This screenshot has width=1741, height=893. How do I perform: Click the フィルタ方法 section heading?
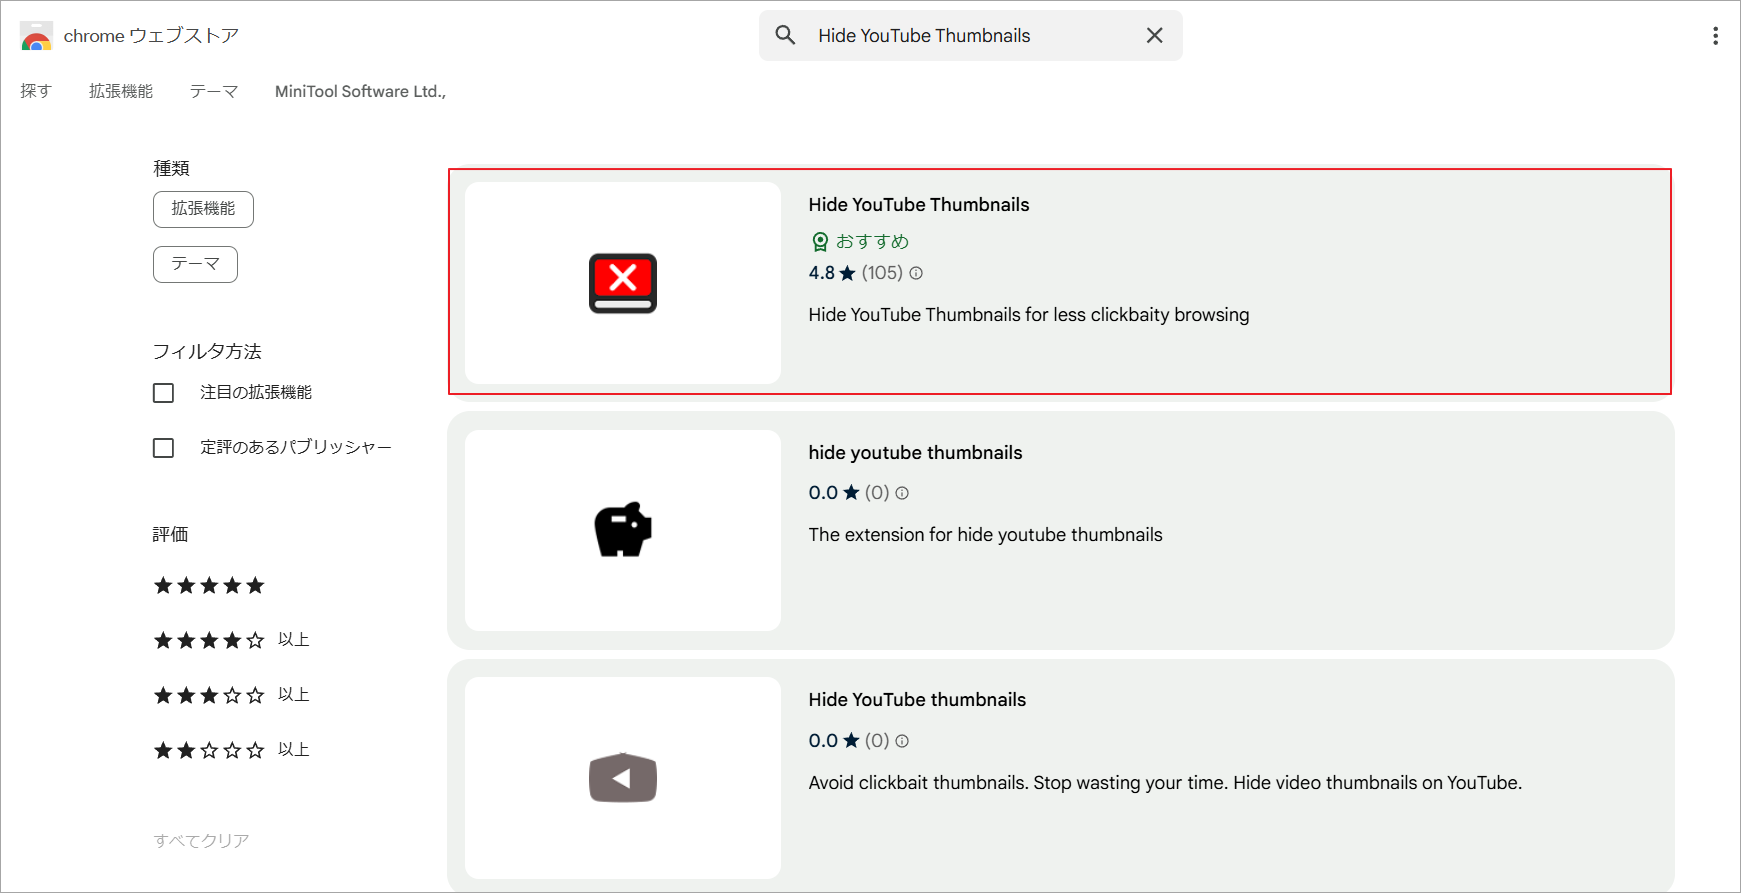207,351
